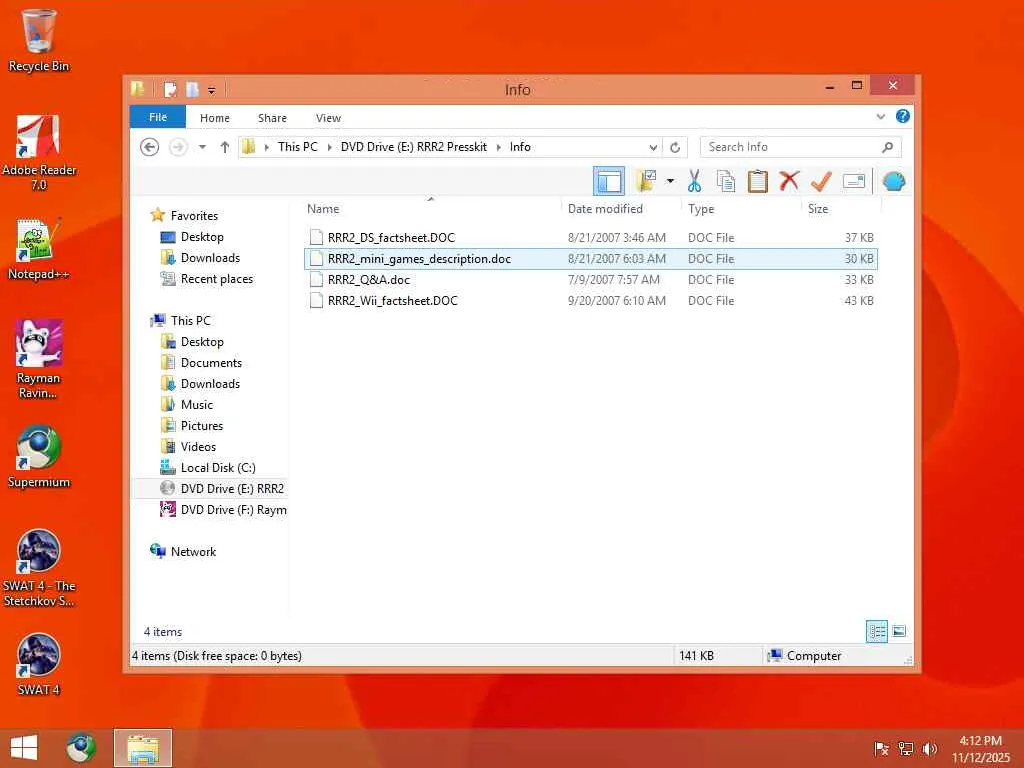This screenshot has height=768, width=1024.
Task: Select RRR2_Wii_factsheet.DOC file
Action: pyautogui.click(x=591, y=300)
